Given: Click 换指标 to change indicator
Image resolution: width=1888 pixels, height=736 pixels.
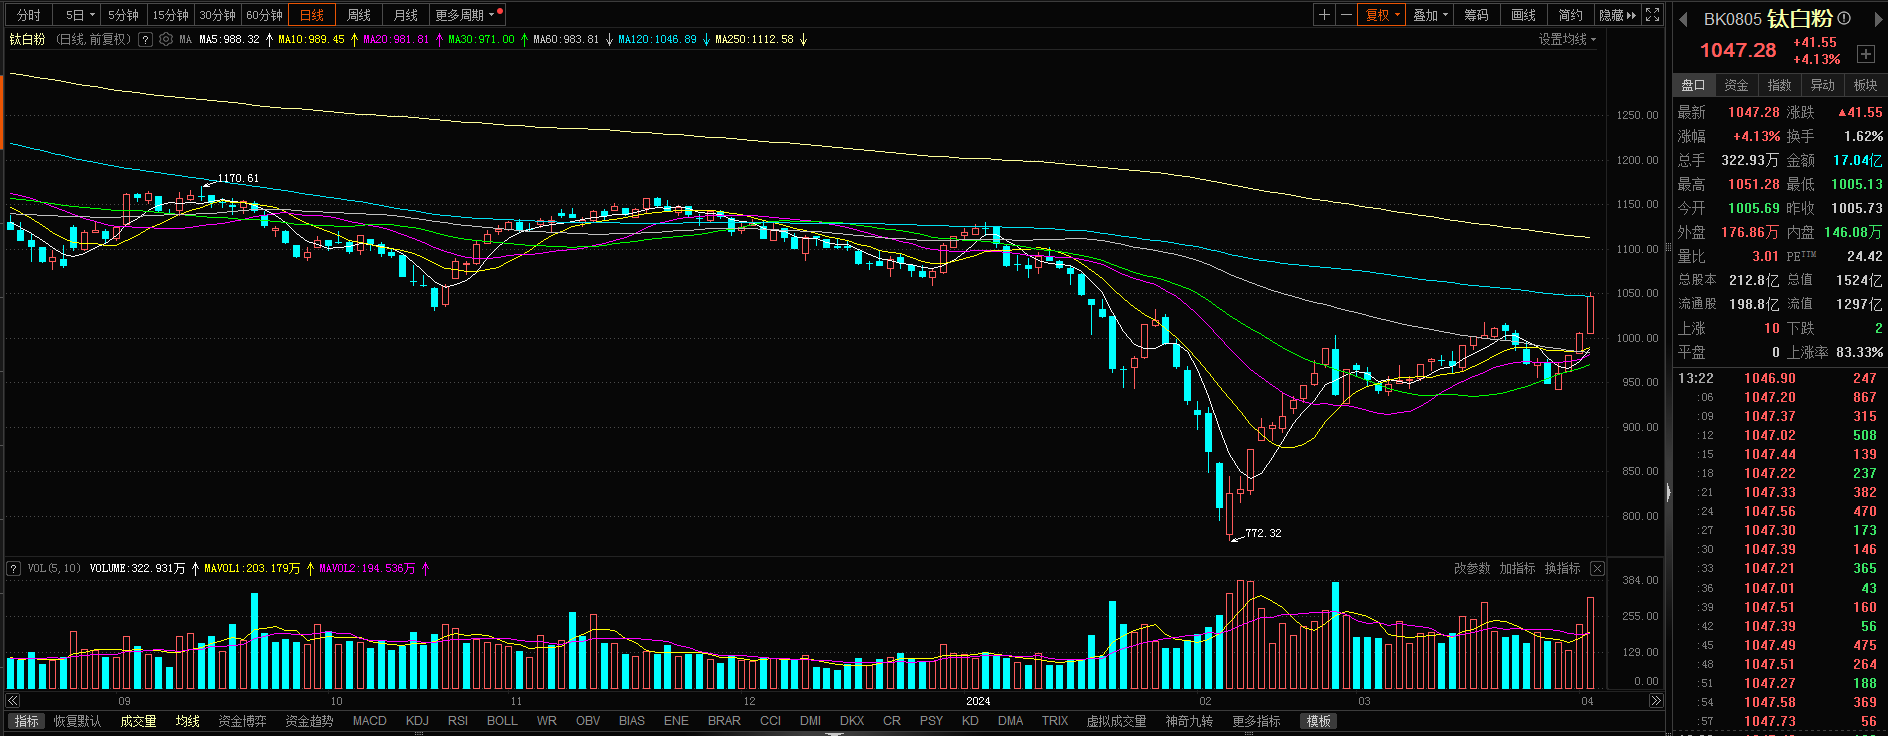Looking at the screenshot, I should point(1562,569).
